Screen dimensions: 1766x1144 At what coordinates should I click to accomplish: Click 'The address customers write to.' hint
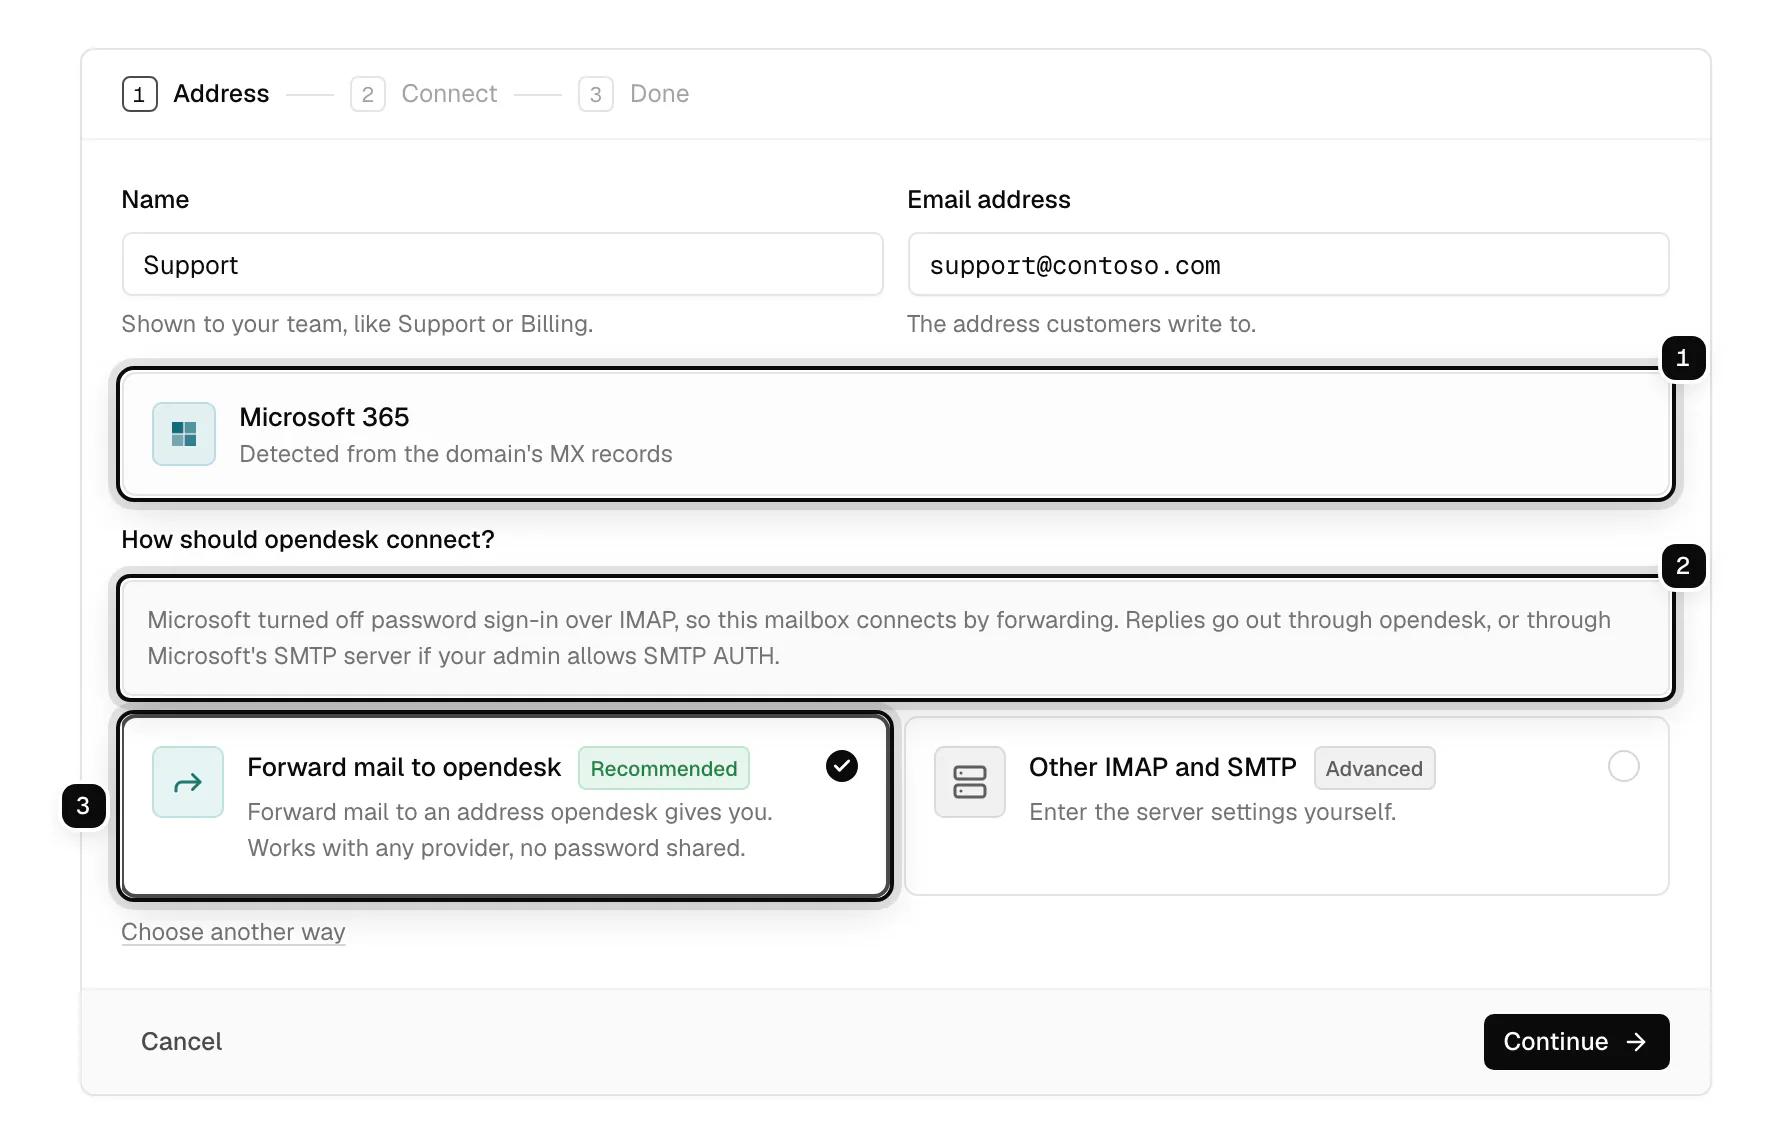coord(1081,324)
